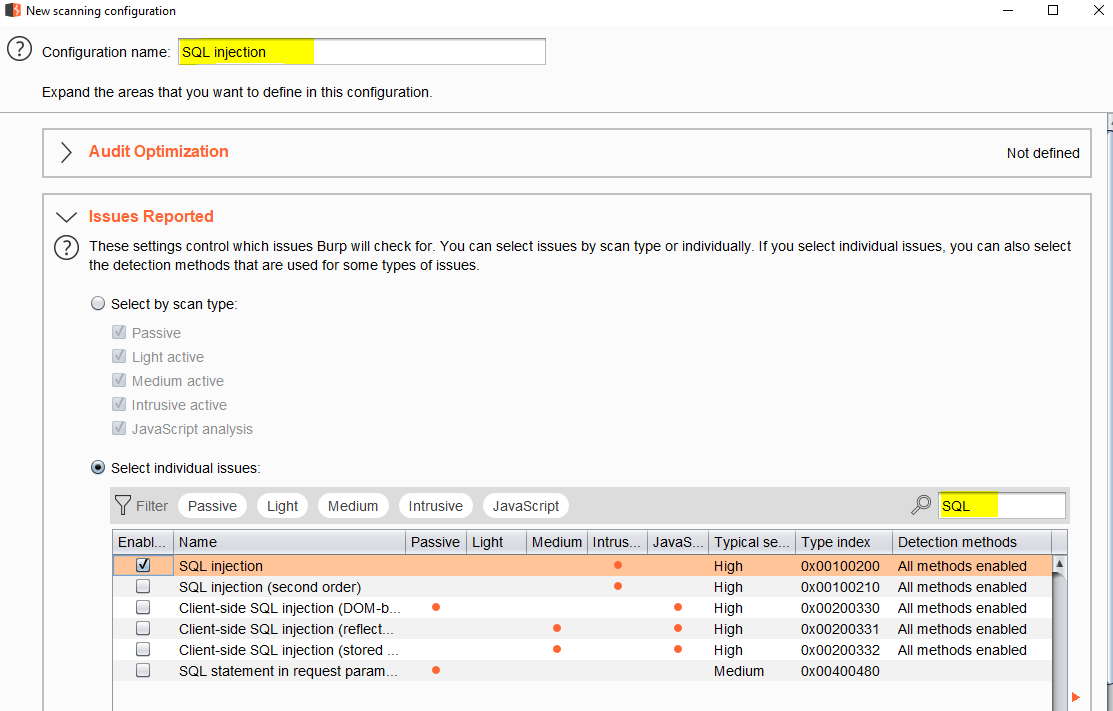Select the SQL statement in request param... row name
The height and width of the screenshot is (711, 1113).
coord(288,671)
